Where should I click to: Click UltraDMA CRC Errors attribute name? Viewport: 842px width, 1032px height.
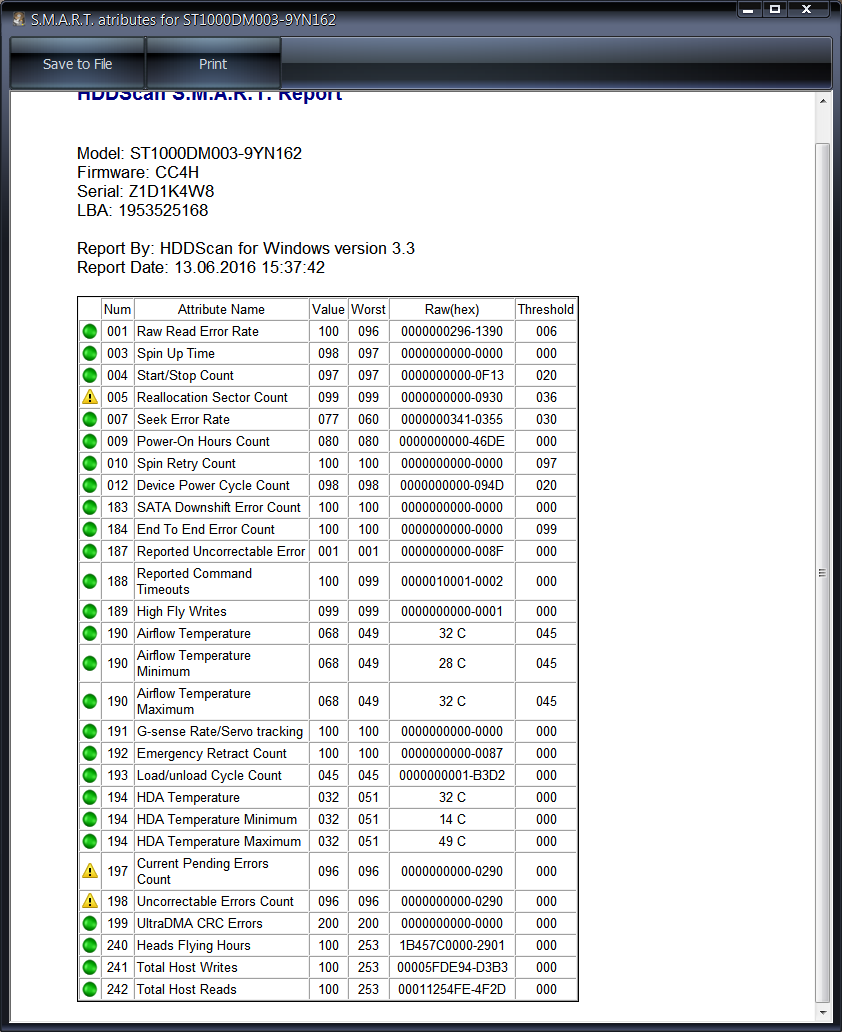pos(199,923)
